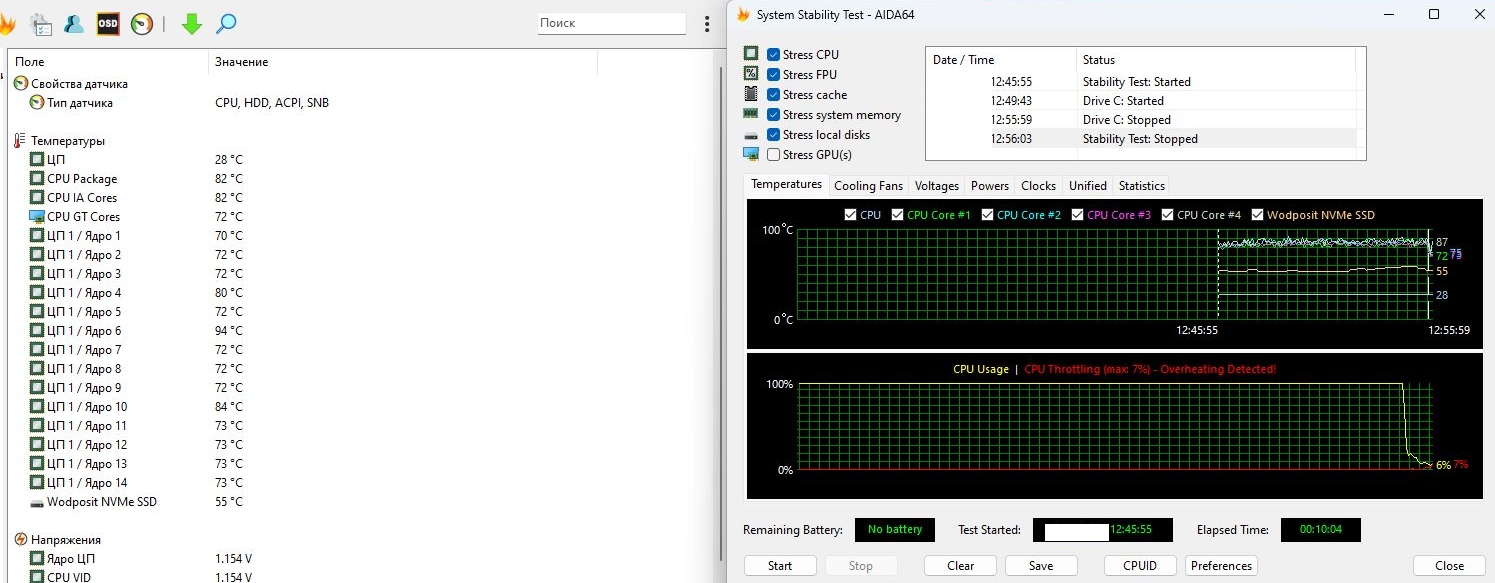Select the Drive C: Started log entry
This screenshot has width=1495, height=583.
point(1141,101)
